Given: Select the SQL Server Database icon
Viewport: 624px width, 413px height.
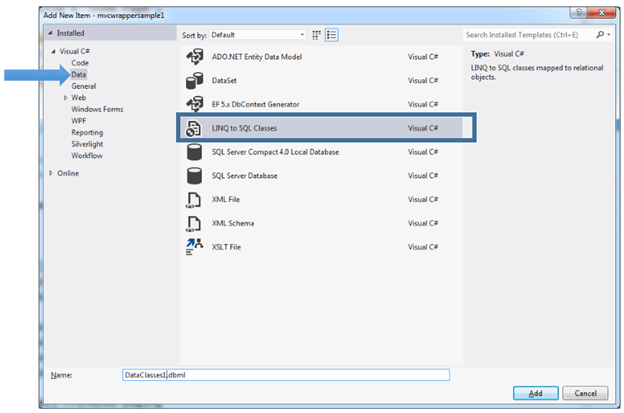Looking at the screenshot, I should tap(194, 176).
